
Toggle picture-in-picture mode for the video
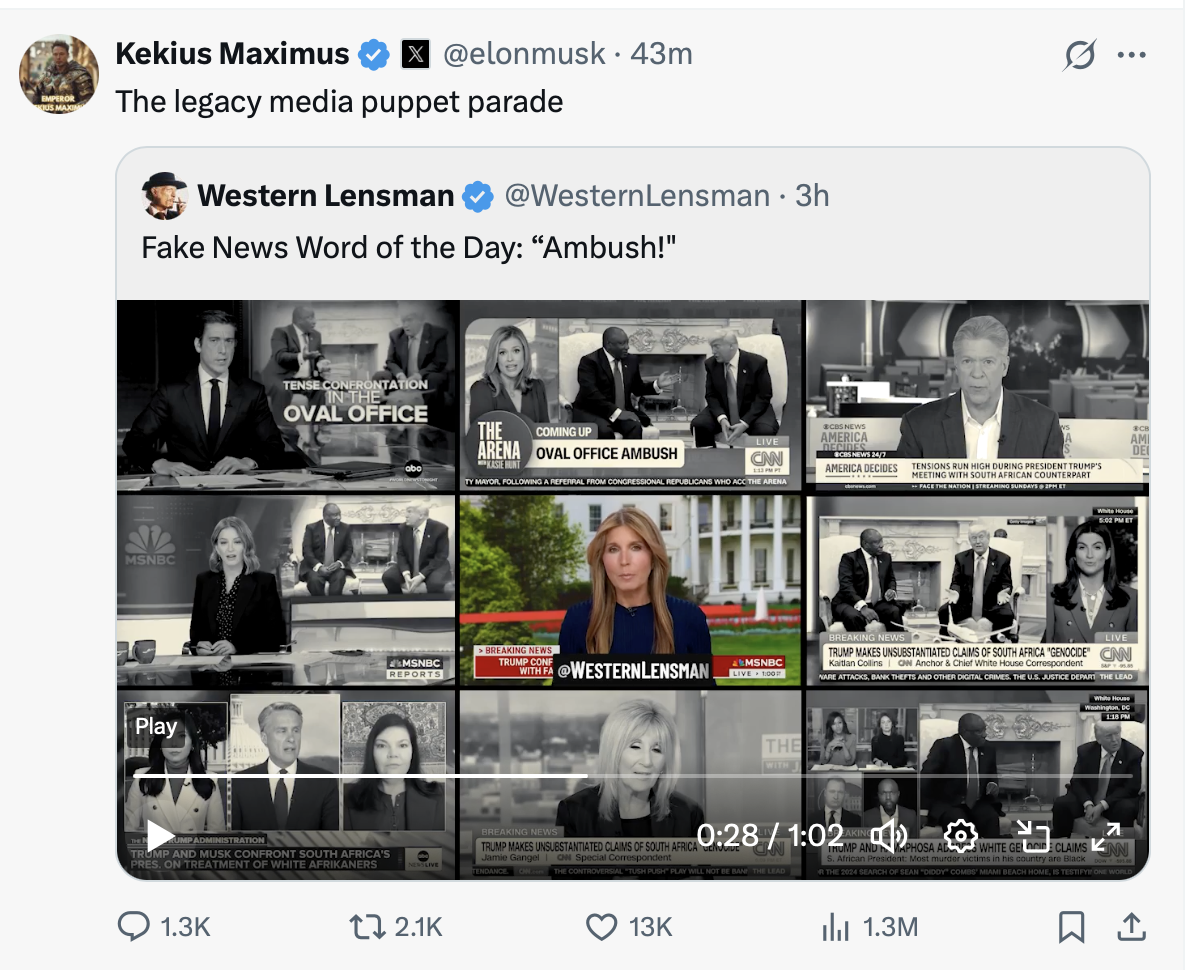[1033, 836]
